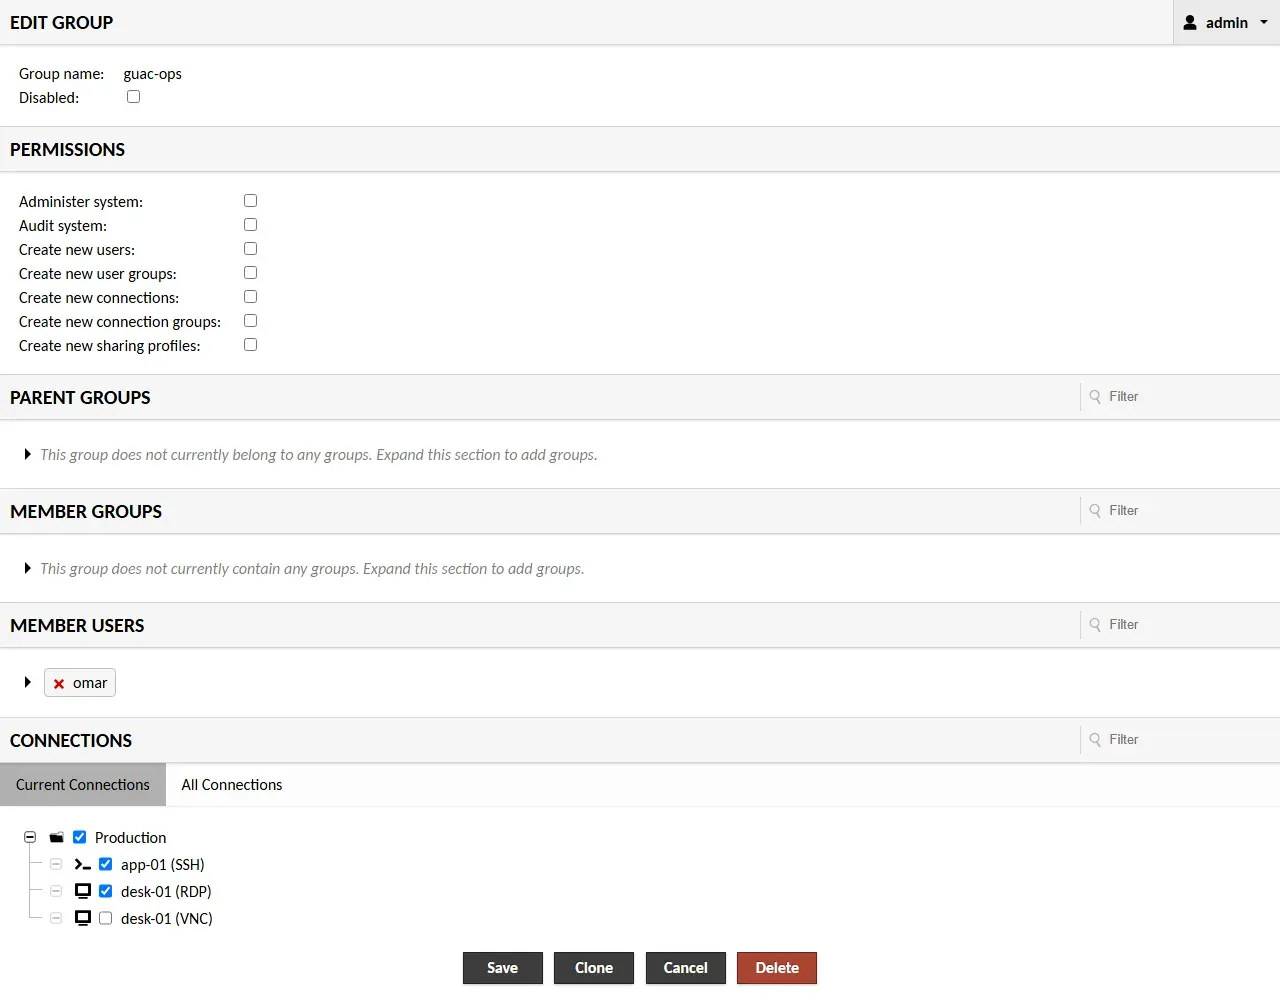Screen dimensions: 1280x1004
Task: Uncheck the desk-01 (RDP) connection checkbox
Action: pyautogui.click(x=106, y=891)
